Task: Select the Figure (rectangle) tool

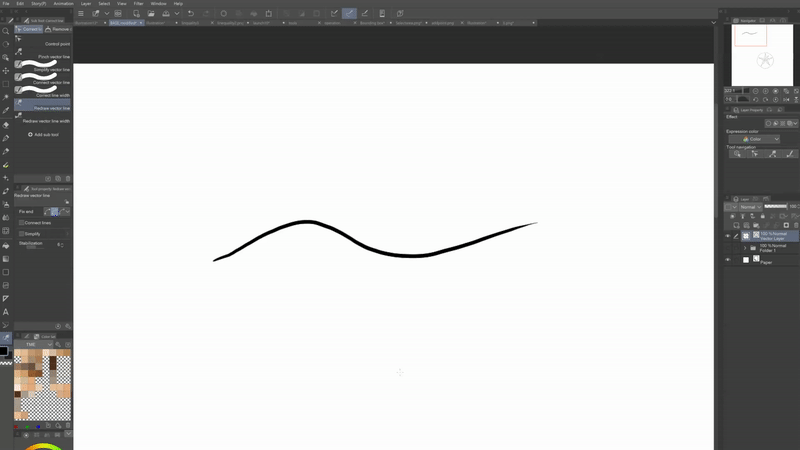Action: point(6,272)
